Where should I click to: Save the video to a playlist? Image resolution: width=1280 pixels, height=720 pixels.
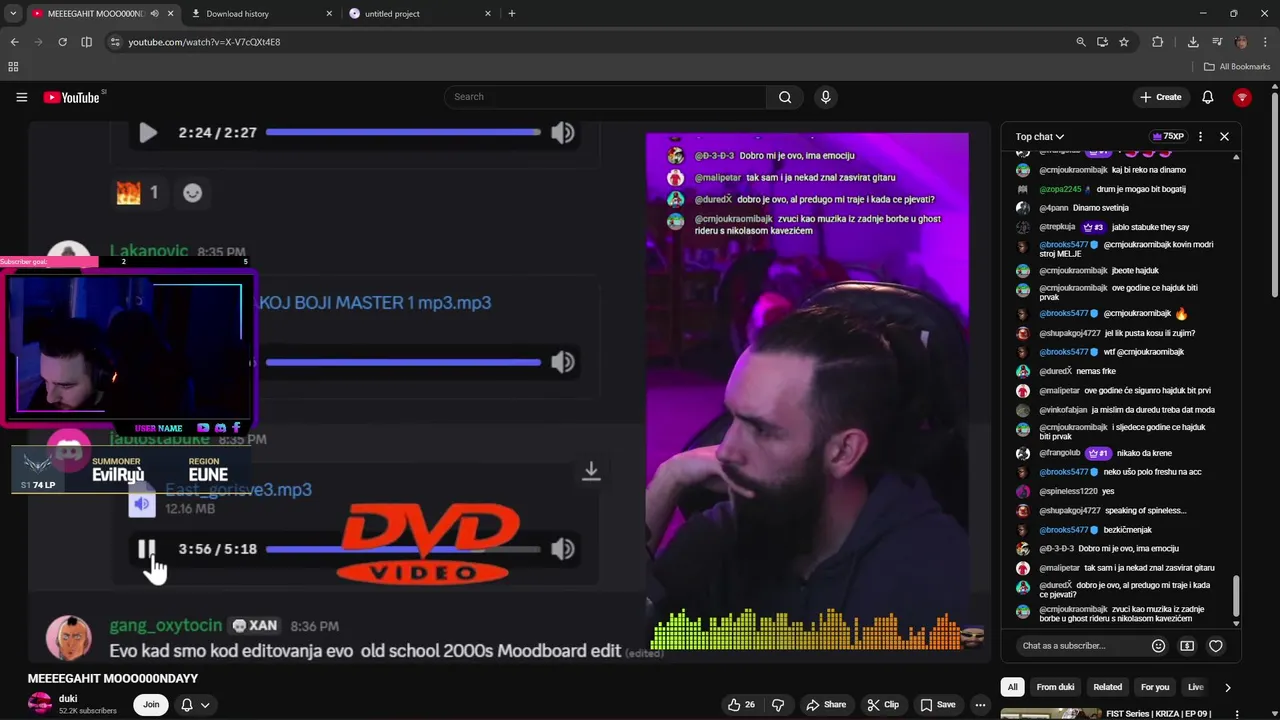coord(938,705)
